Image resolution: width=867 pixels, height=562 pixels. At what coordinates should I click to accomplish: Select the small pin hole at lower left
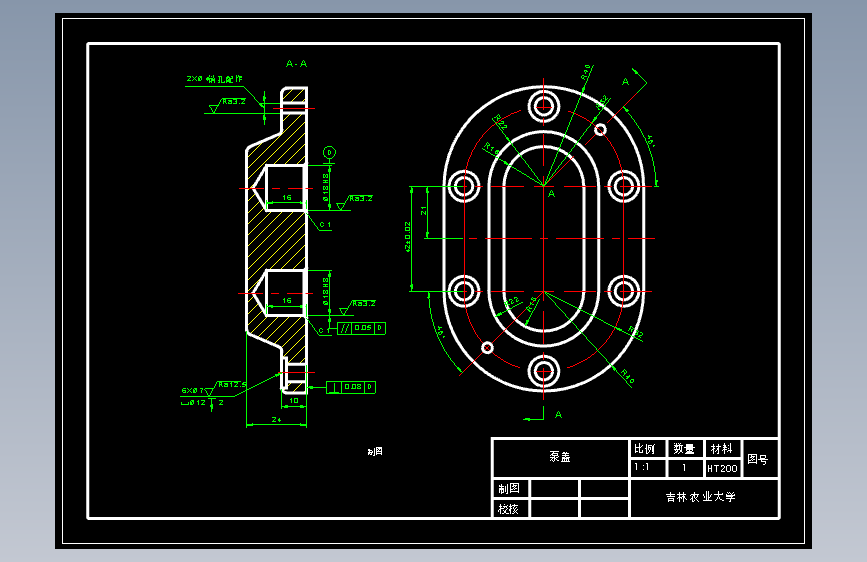(487, 347)
